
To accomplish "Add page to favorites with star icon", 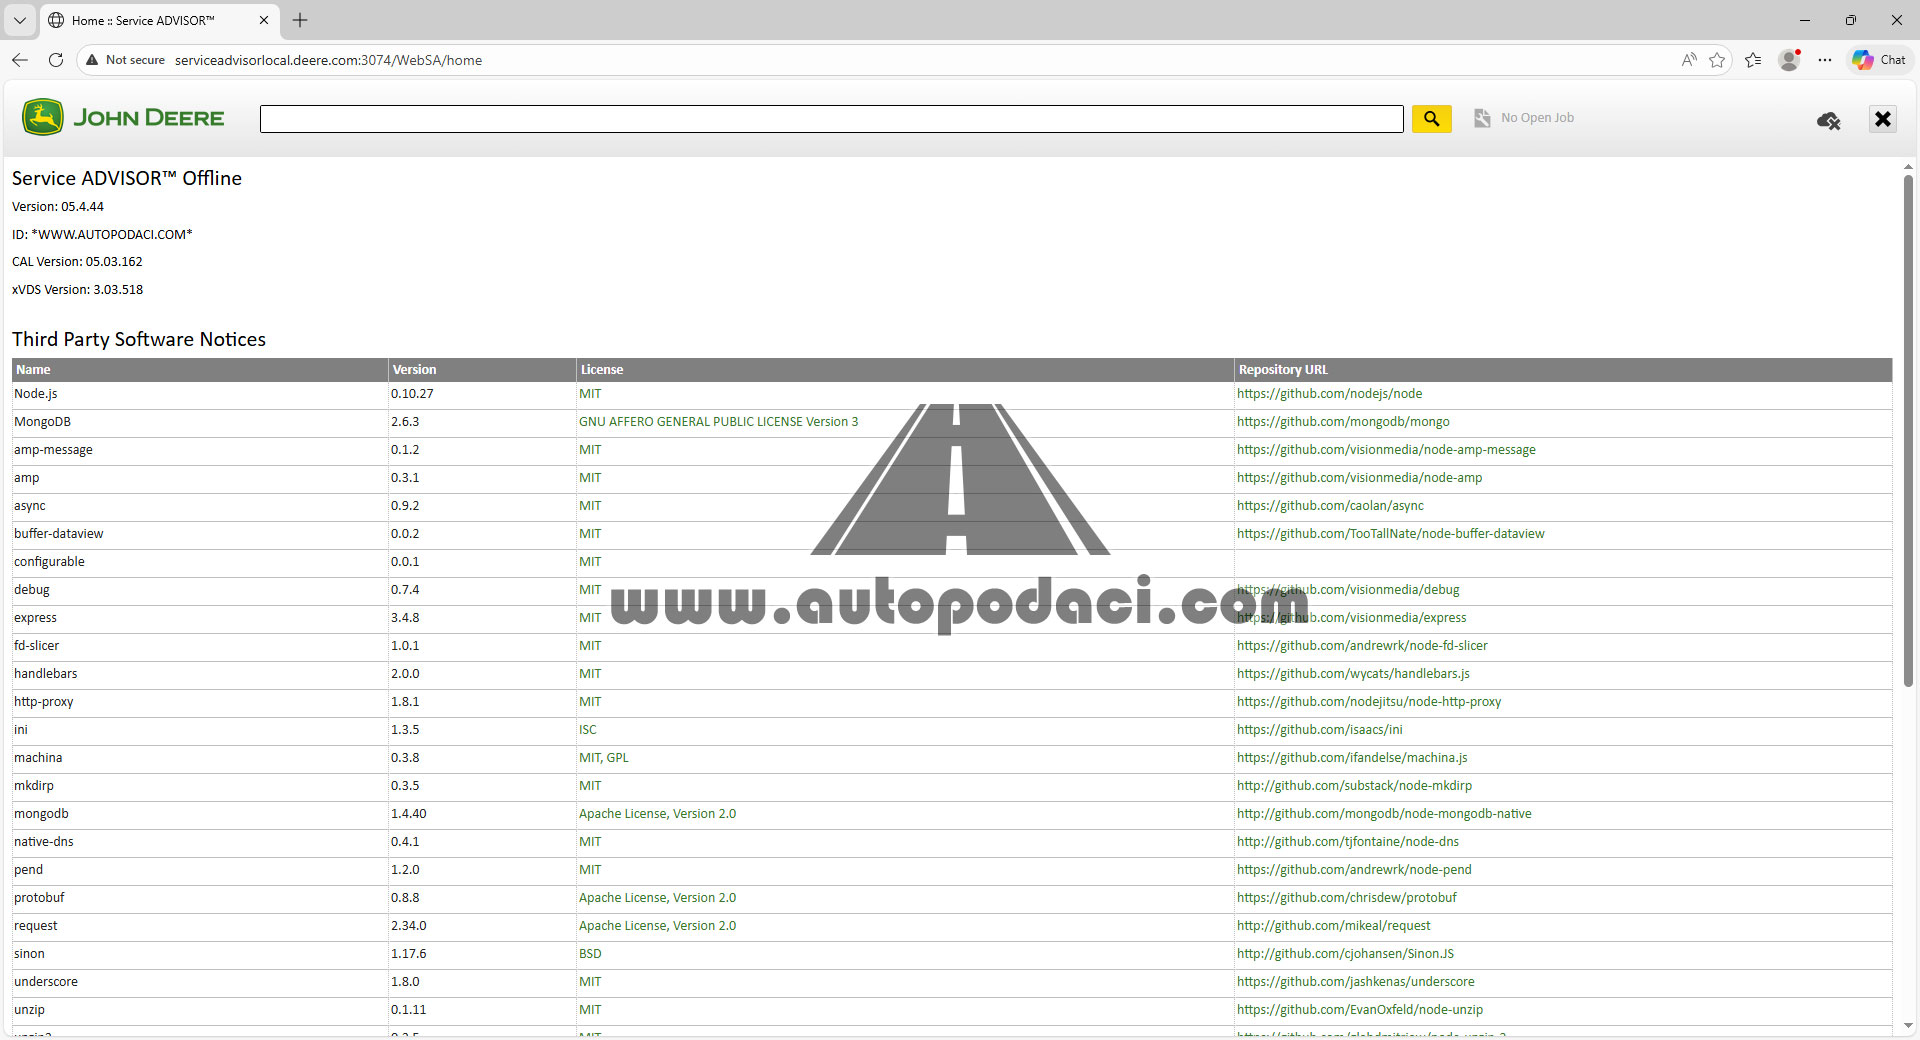I will 1717,60.
